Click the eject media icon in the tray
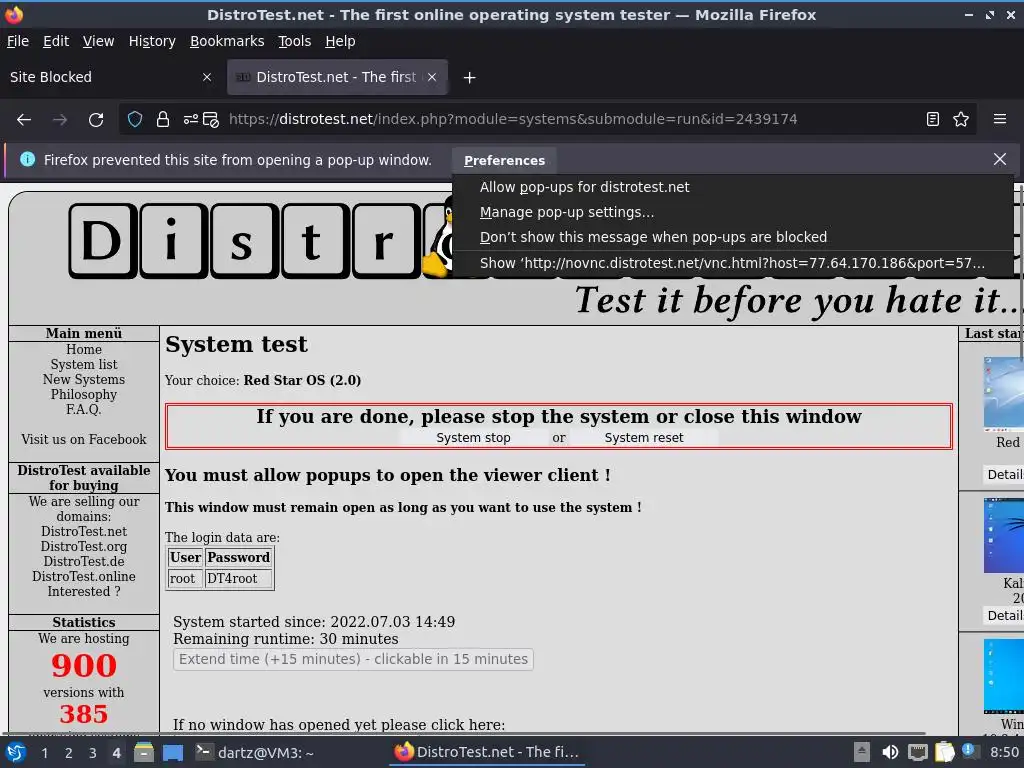 click(x=862, y=752)
